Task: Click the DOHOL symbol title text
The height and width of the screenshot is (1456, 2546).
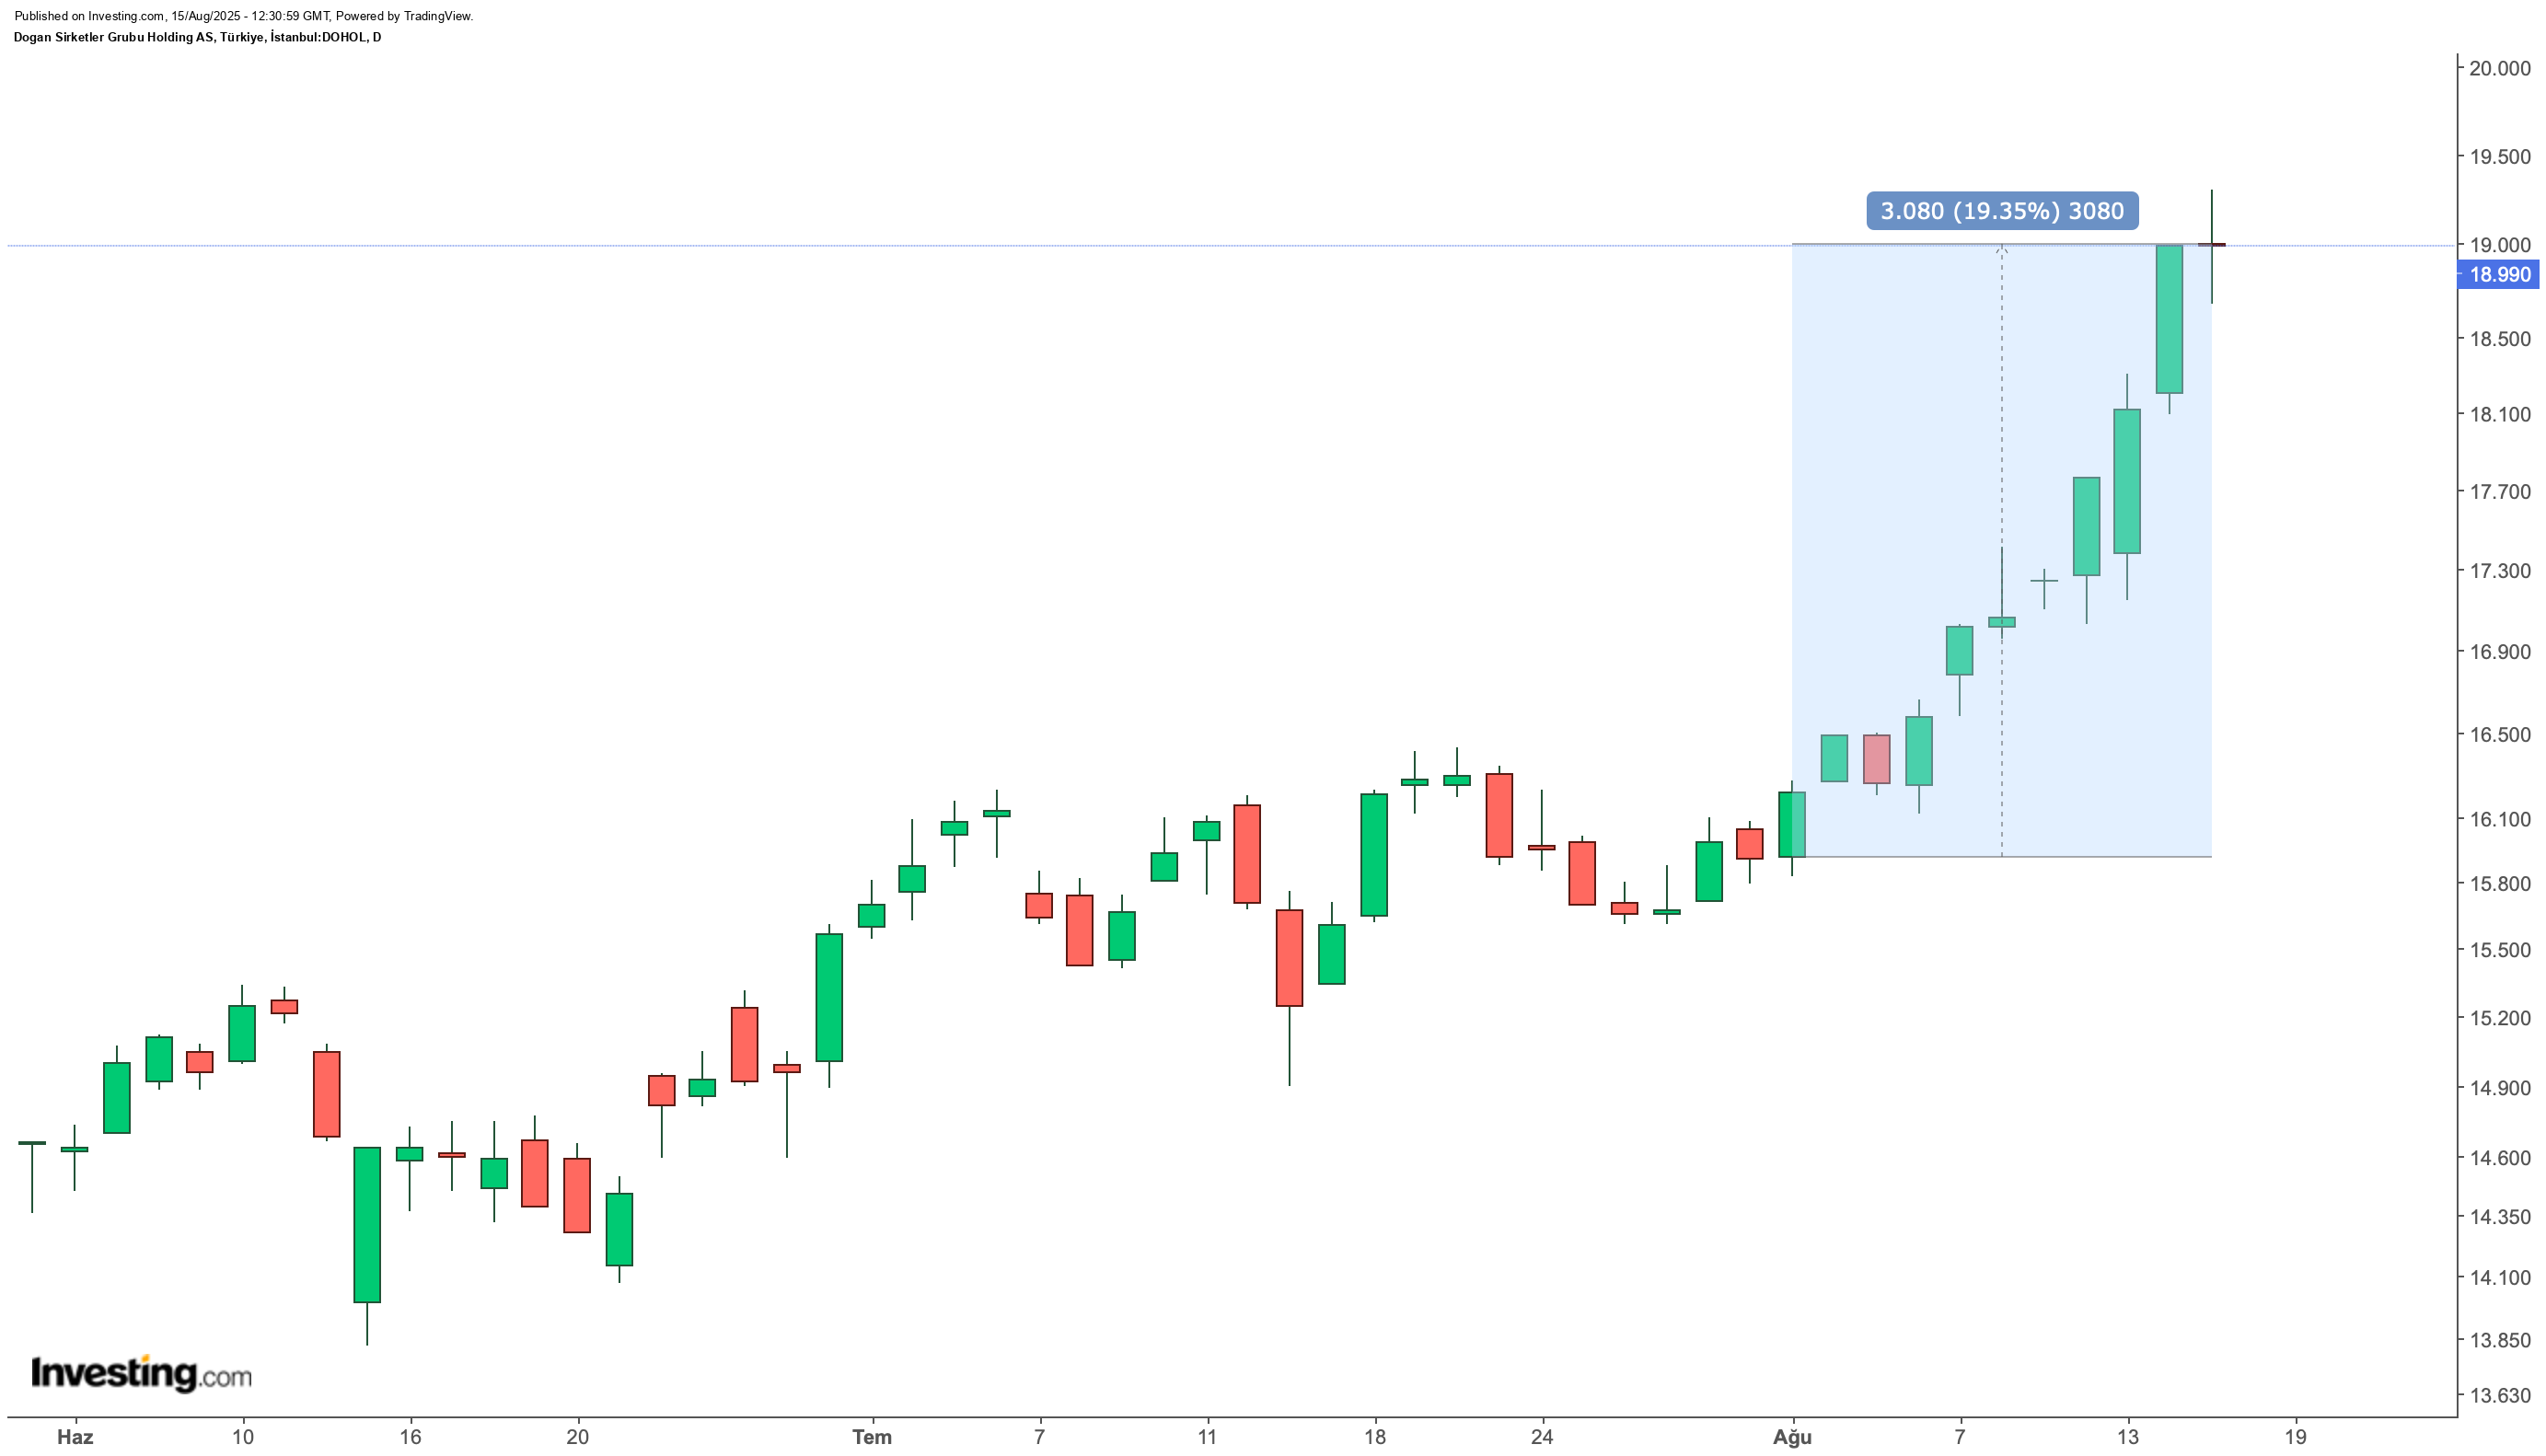Action: [x=198, y=37]
